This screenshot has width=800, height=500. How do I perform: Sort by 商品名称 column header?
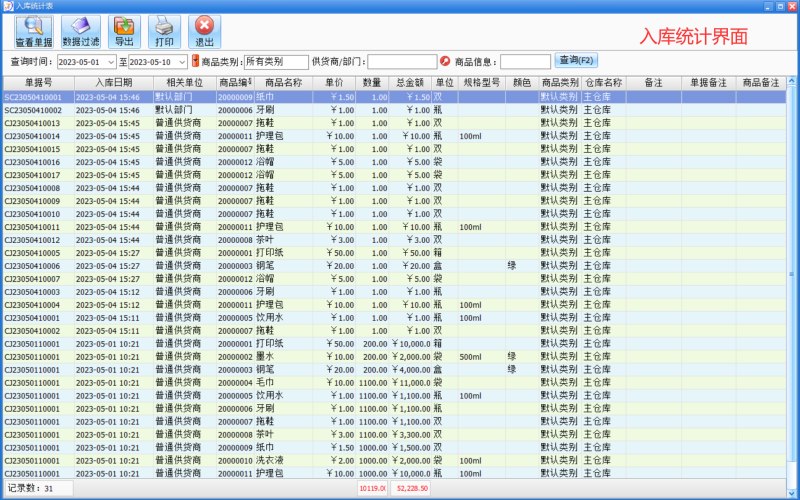tap(283, 83)
